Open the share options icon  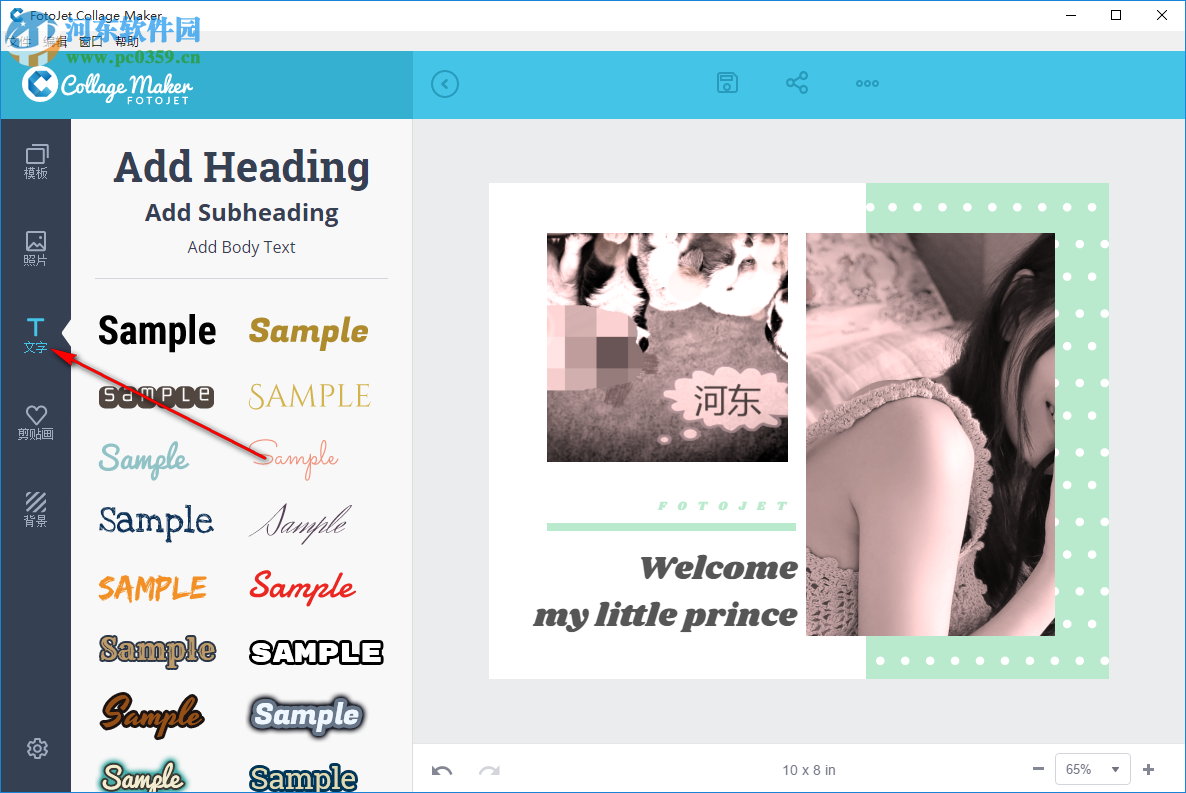click(797, 83)
